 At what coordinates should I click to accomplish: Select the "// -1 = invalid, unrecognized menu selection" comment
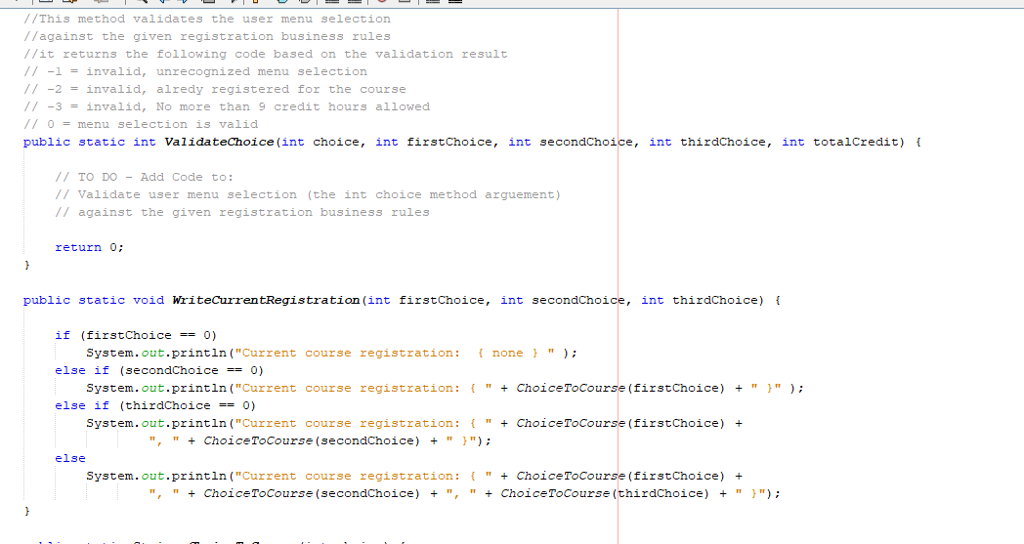click(195, 72)
